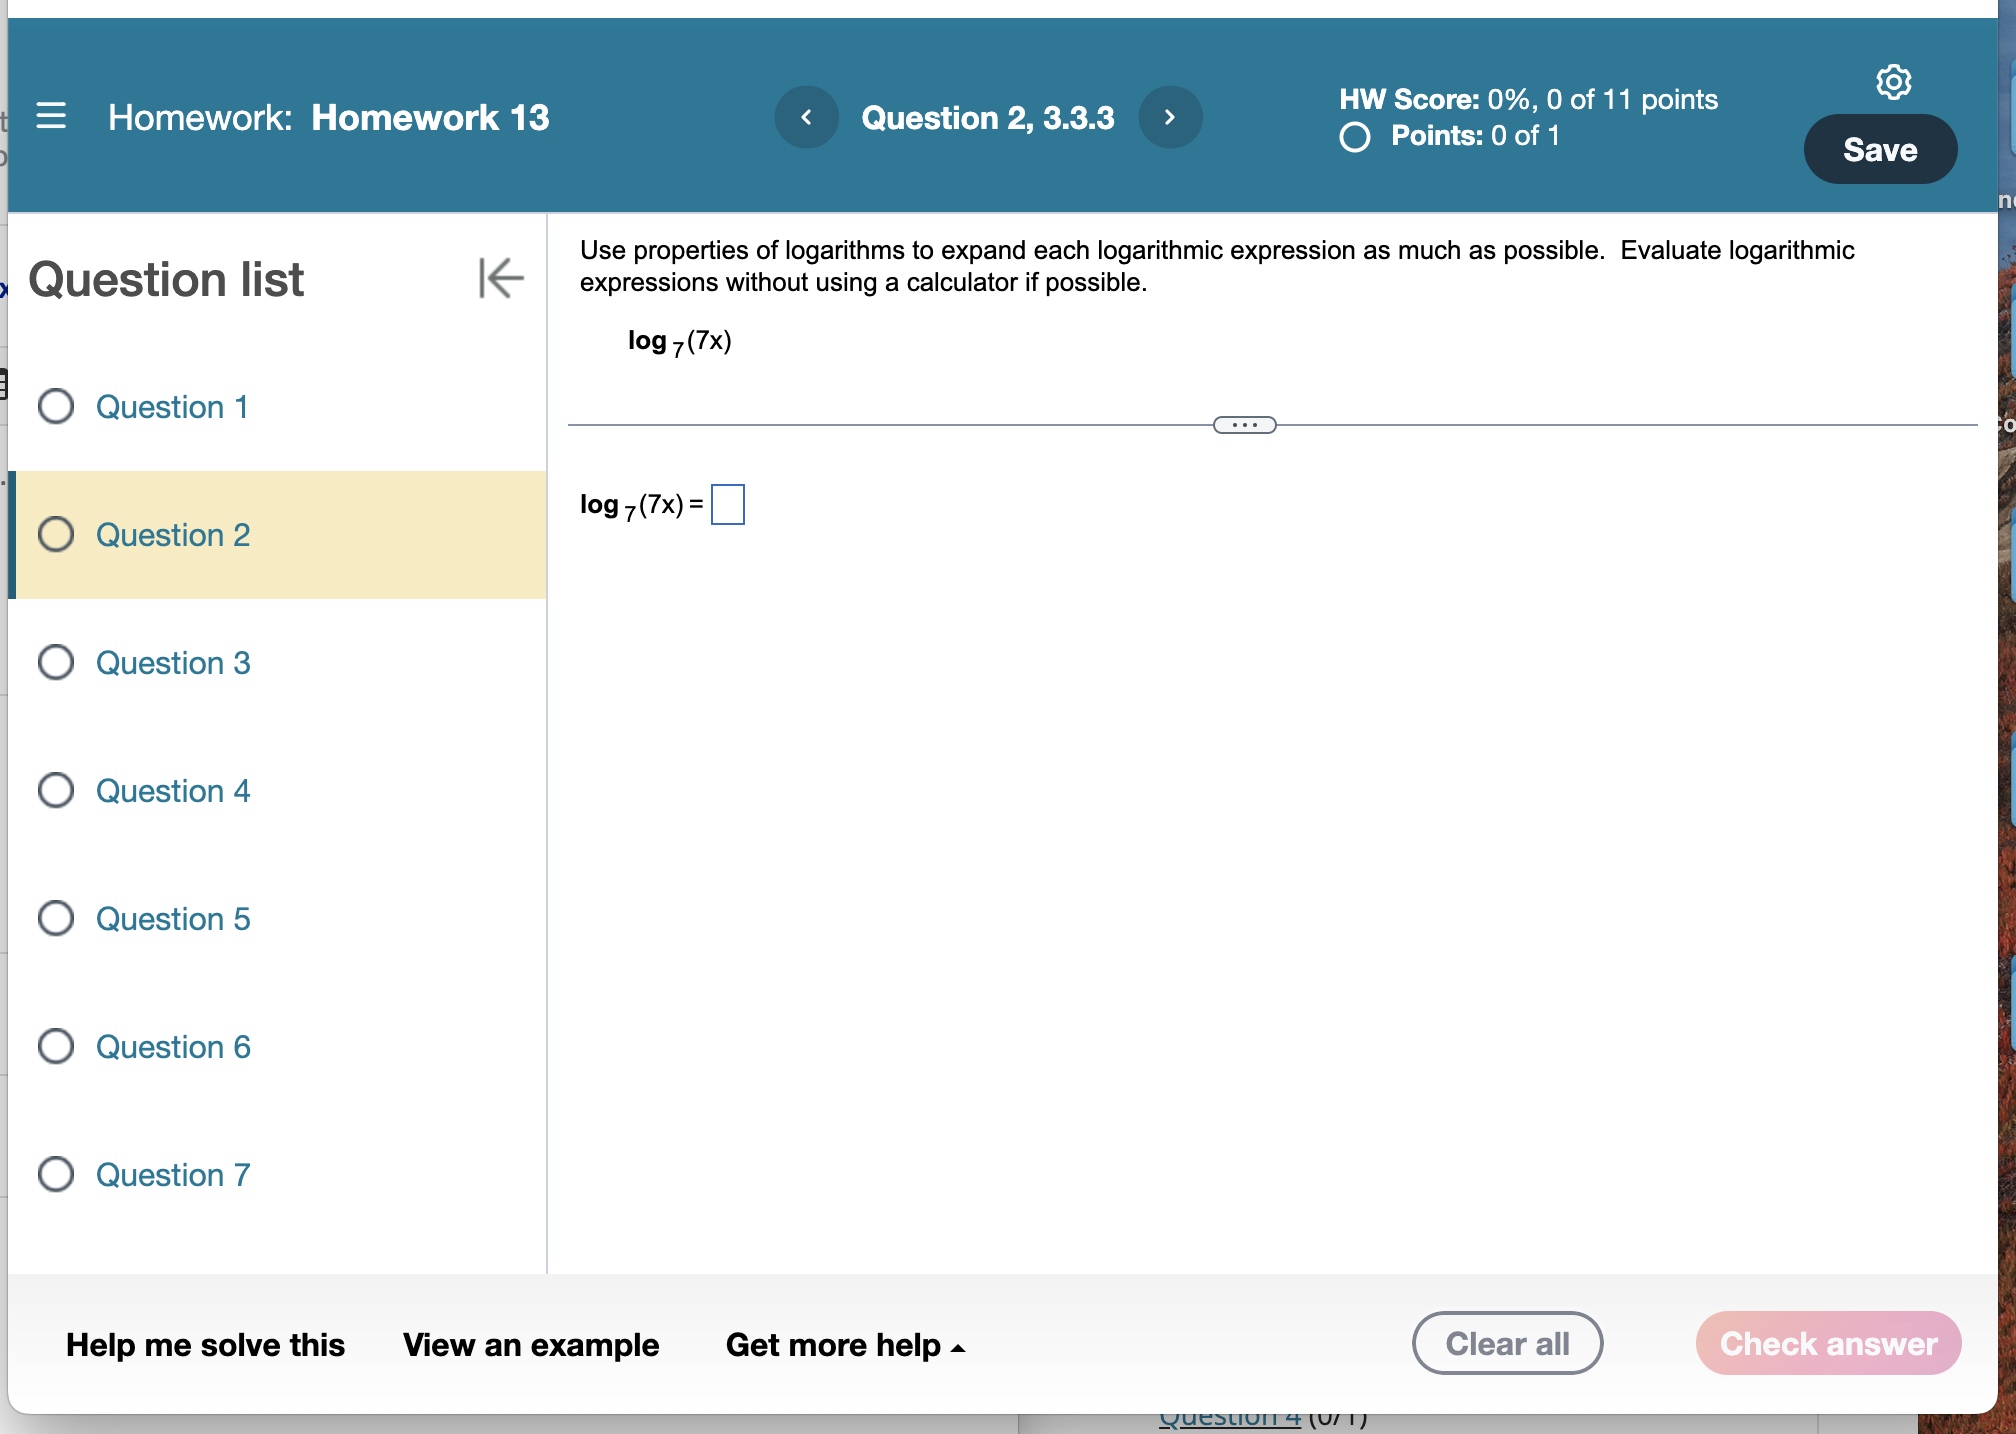This screenshot has width=2016, height=1434.
Task: Select Question 3 in the list
Action: point(173,663)
